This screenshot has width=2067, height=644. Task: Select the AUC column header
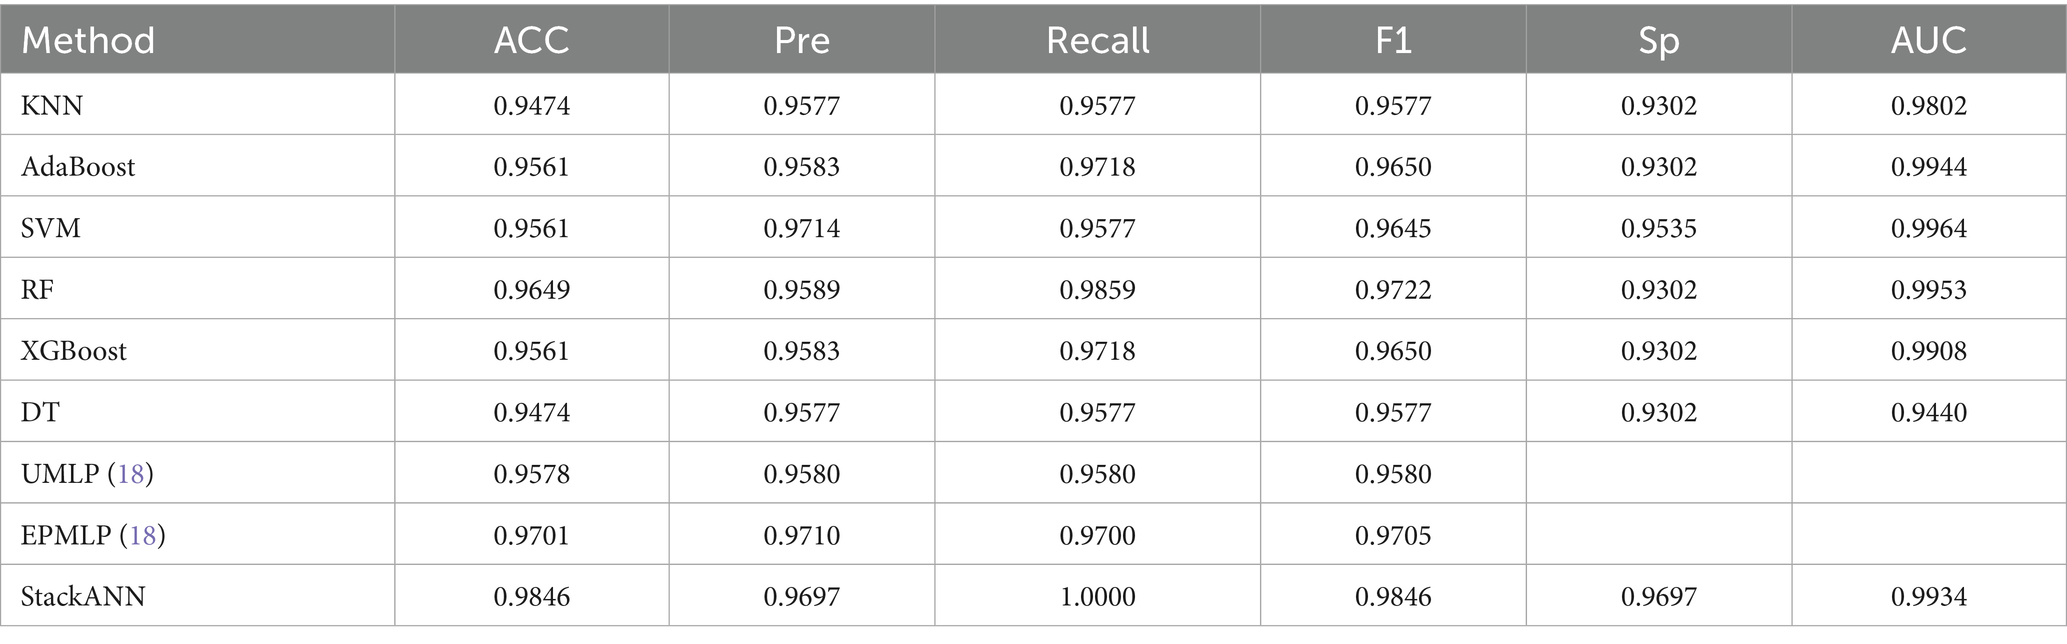1928,40
